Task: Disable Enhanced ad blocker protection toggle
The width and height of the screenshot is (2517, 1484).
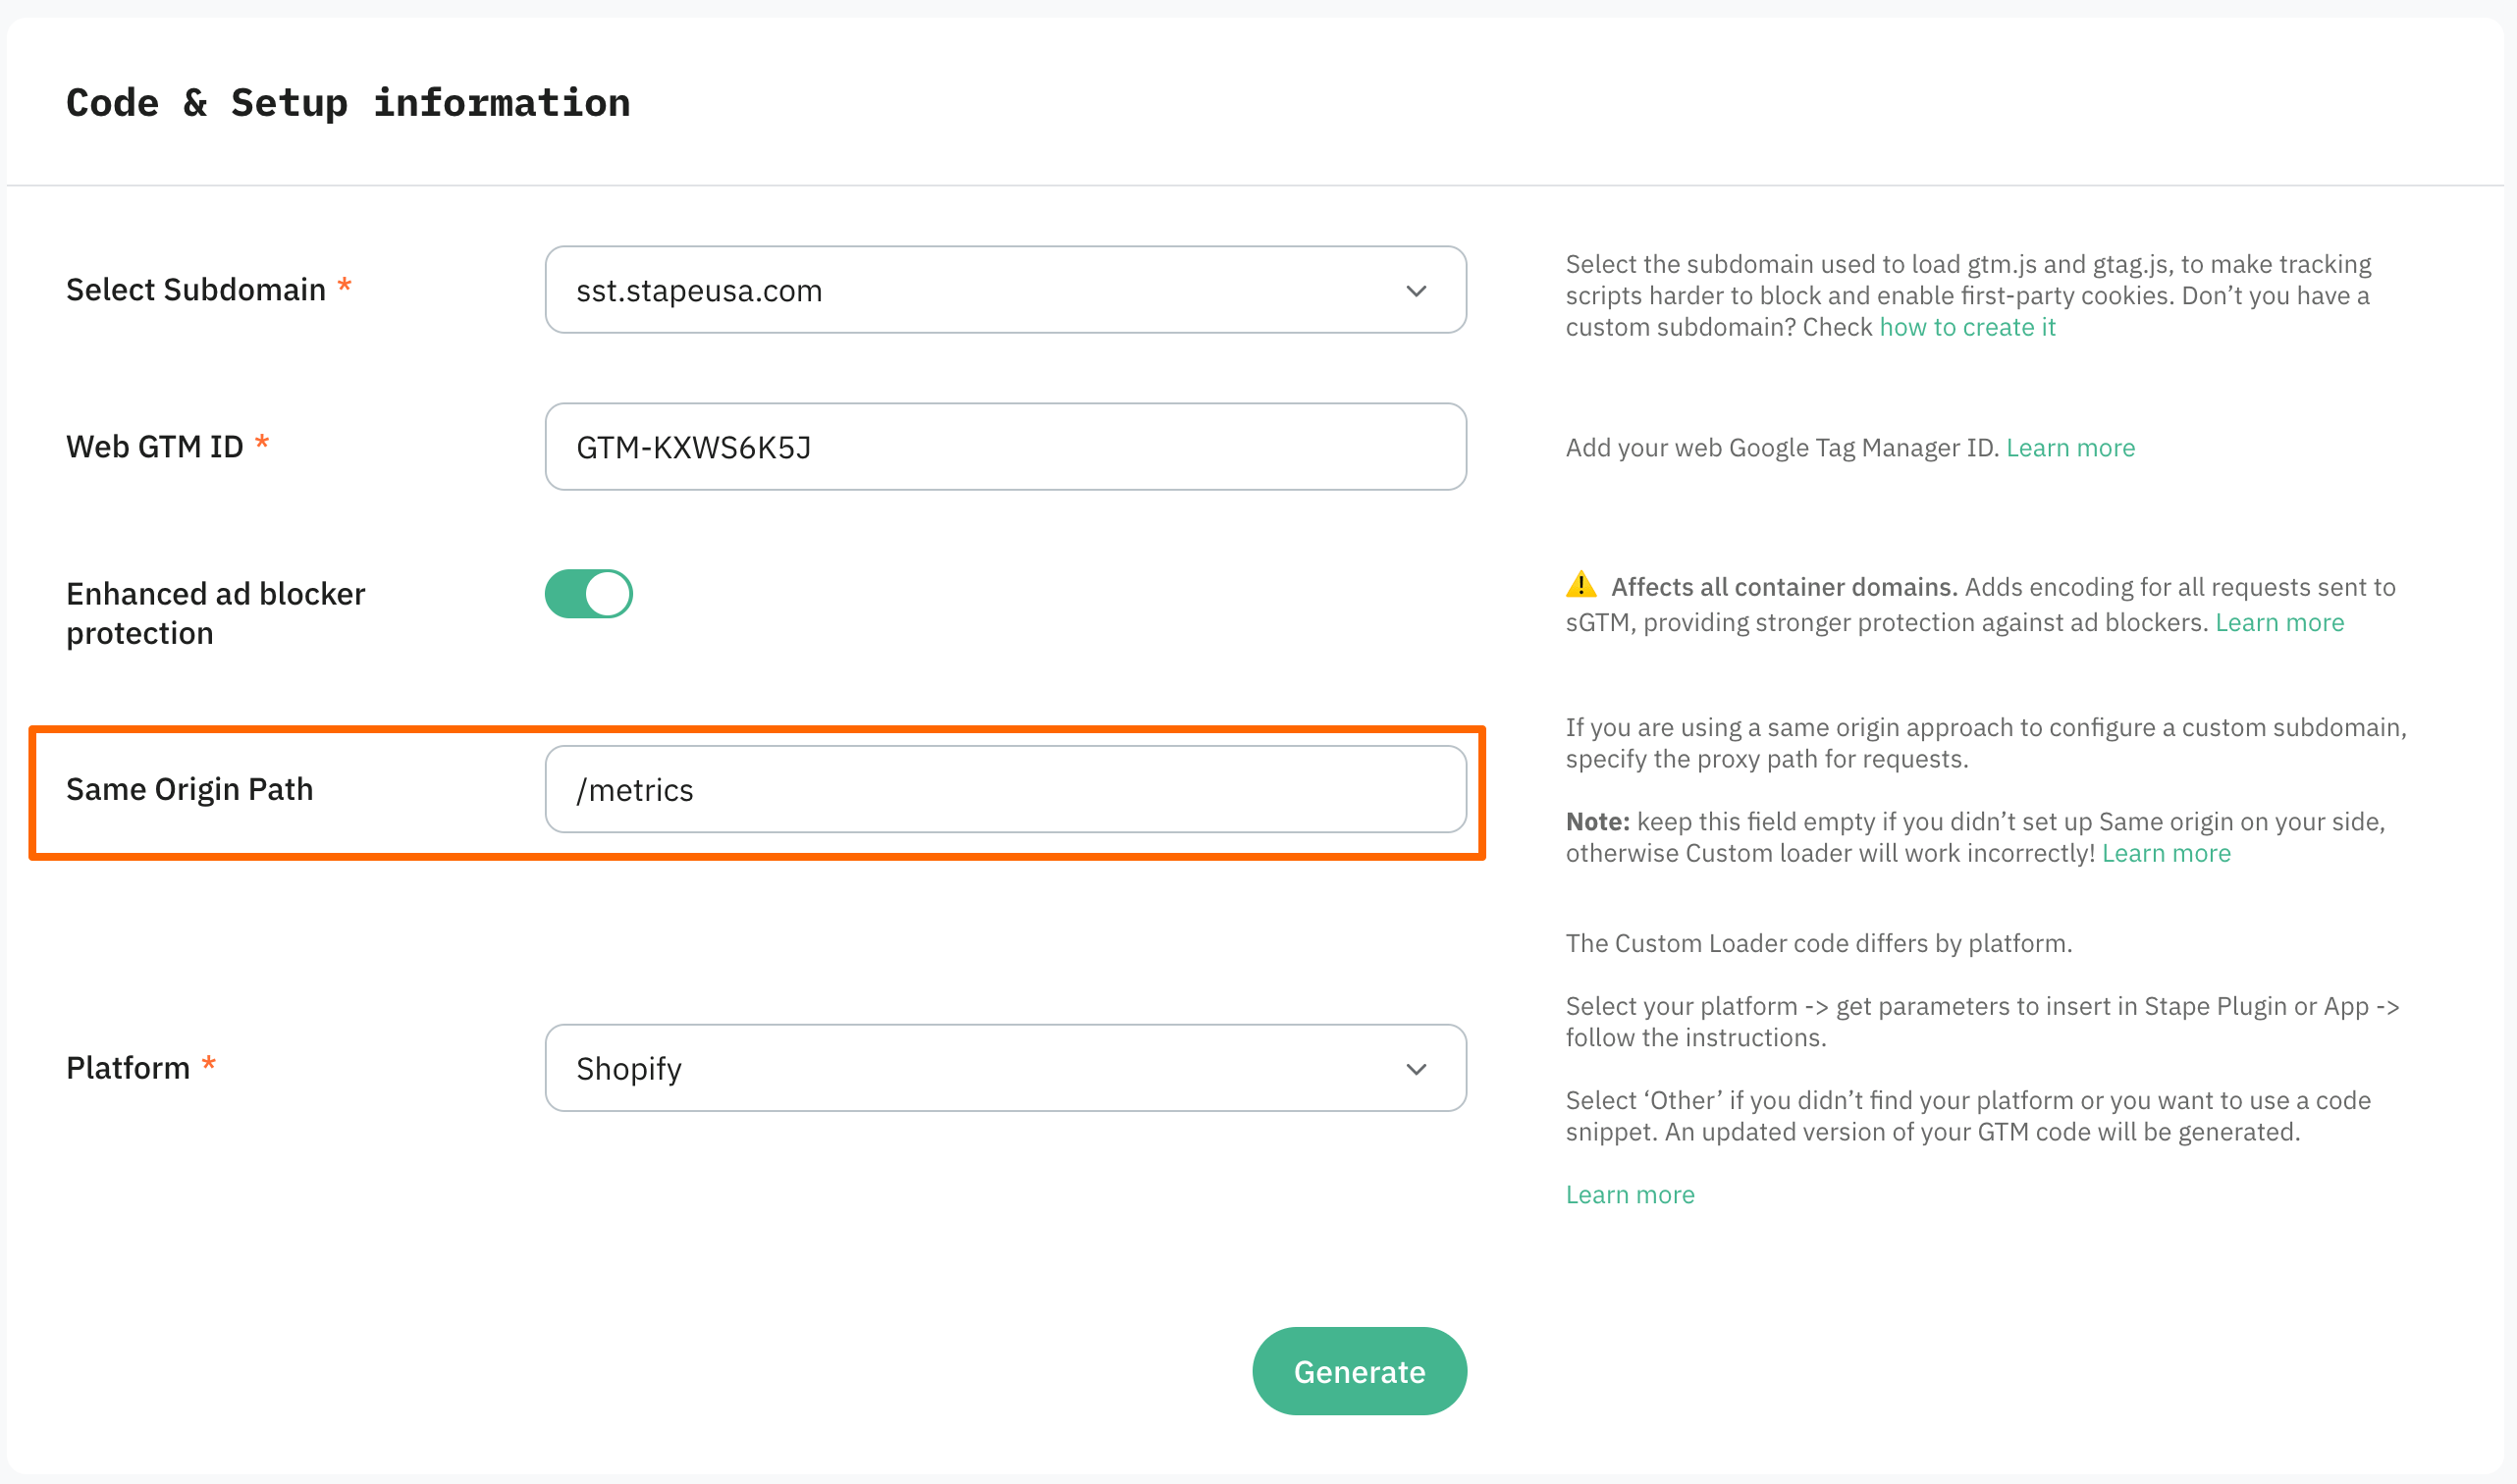Action: [588, 594]
